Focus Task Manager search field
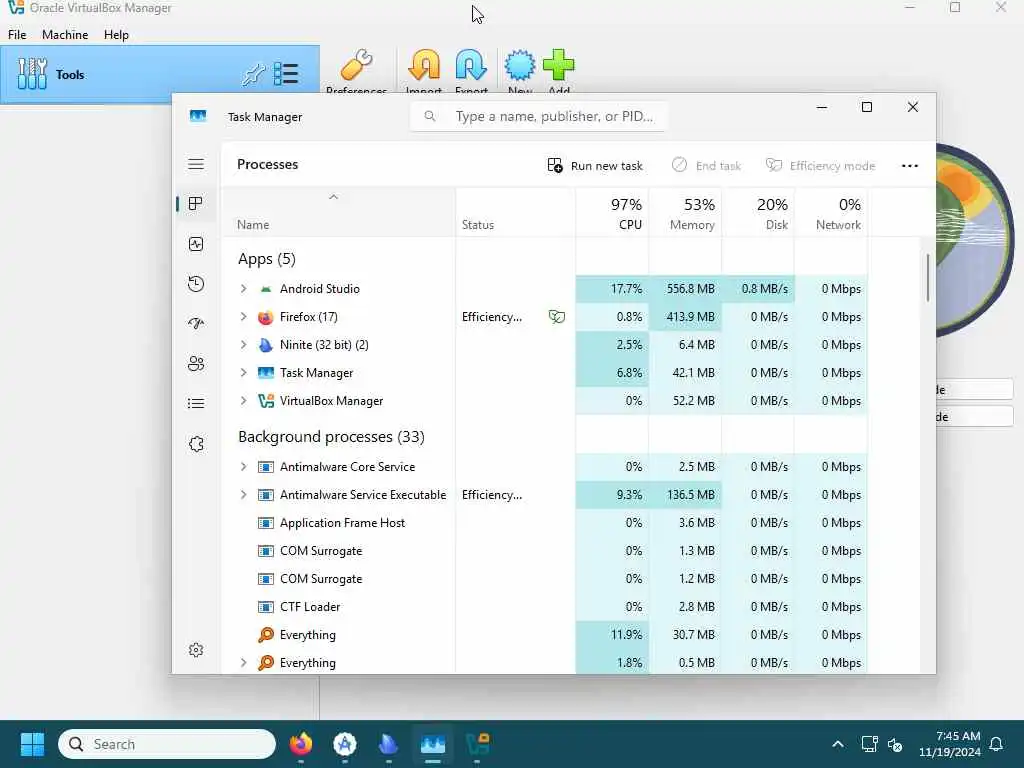The width and height of the screenshot is (1024, 768). [x=539, y=116]
